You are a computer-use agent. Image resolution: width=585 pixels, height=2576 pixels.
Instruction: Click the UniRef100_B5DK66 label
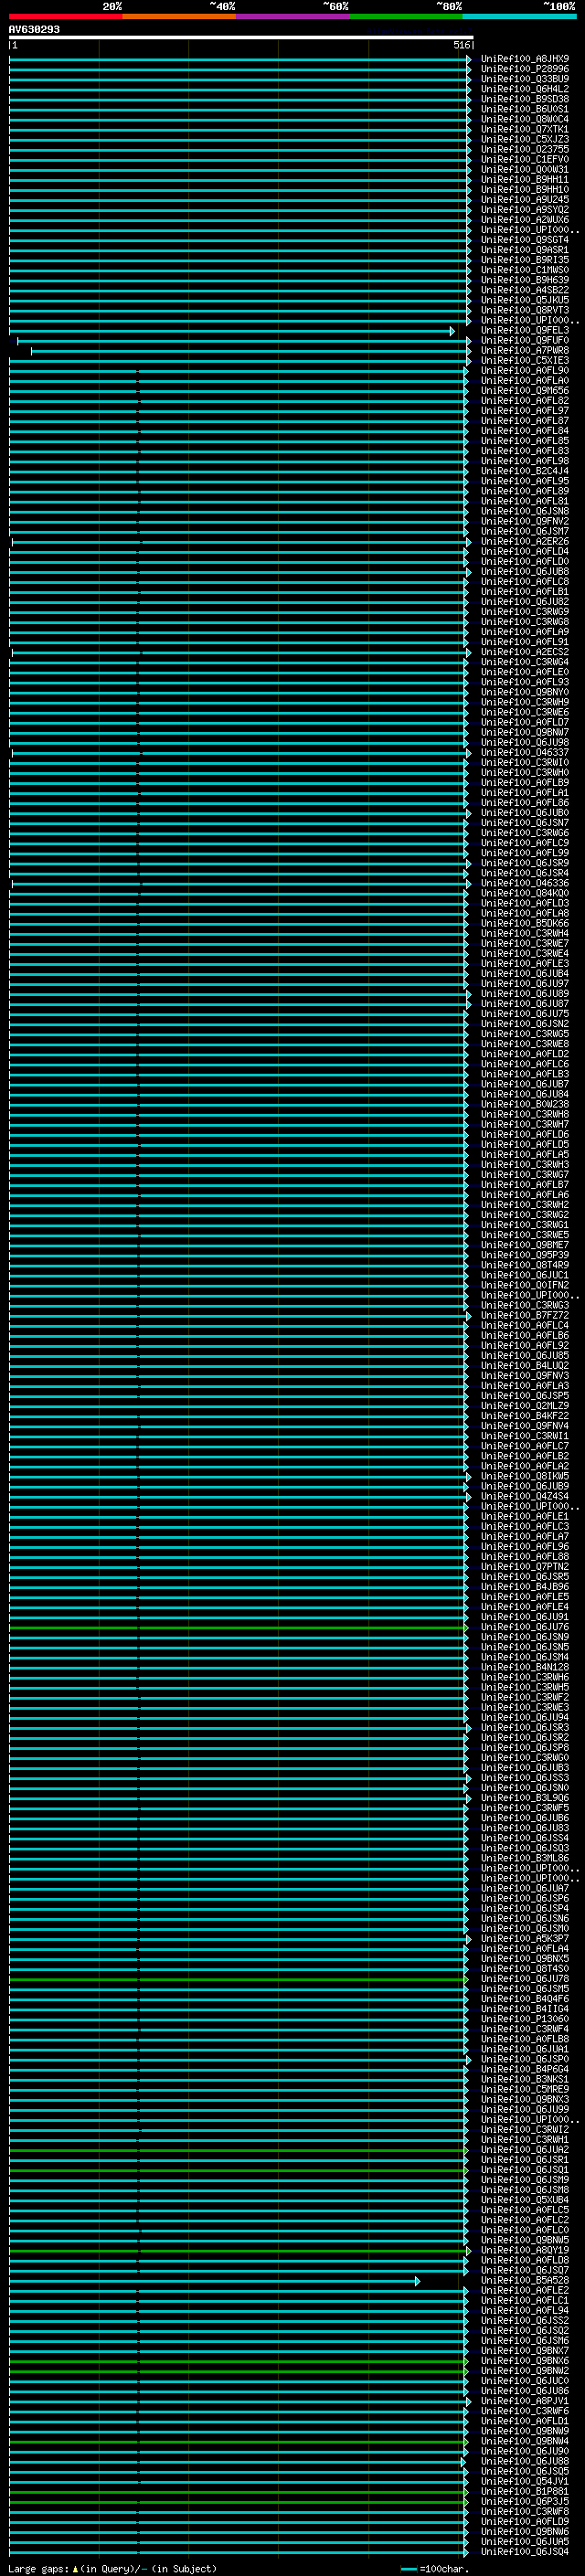(x=525, y=923)
